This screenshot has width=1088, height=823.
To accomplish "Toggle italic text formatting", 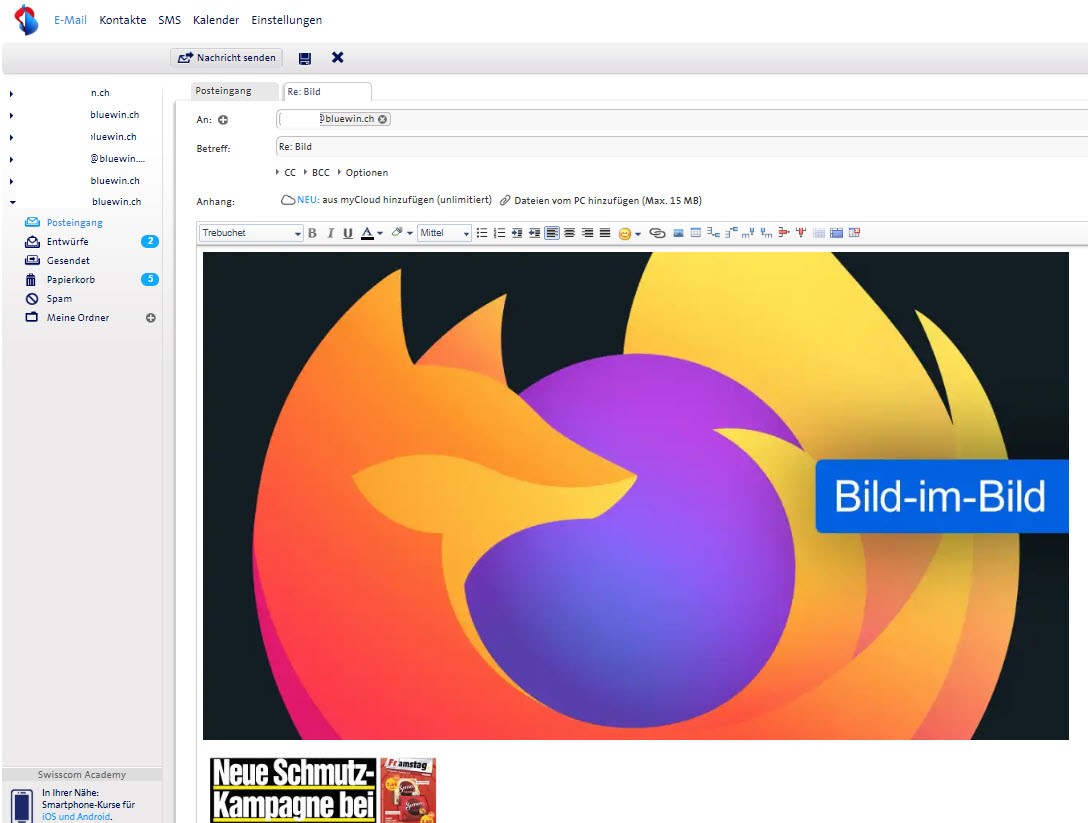I will point(330,233).
